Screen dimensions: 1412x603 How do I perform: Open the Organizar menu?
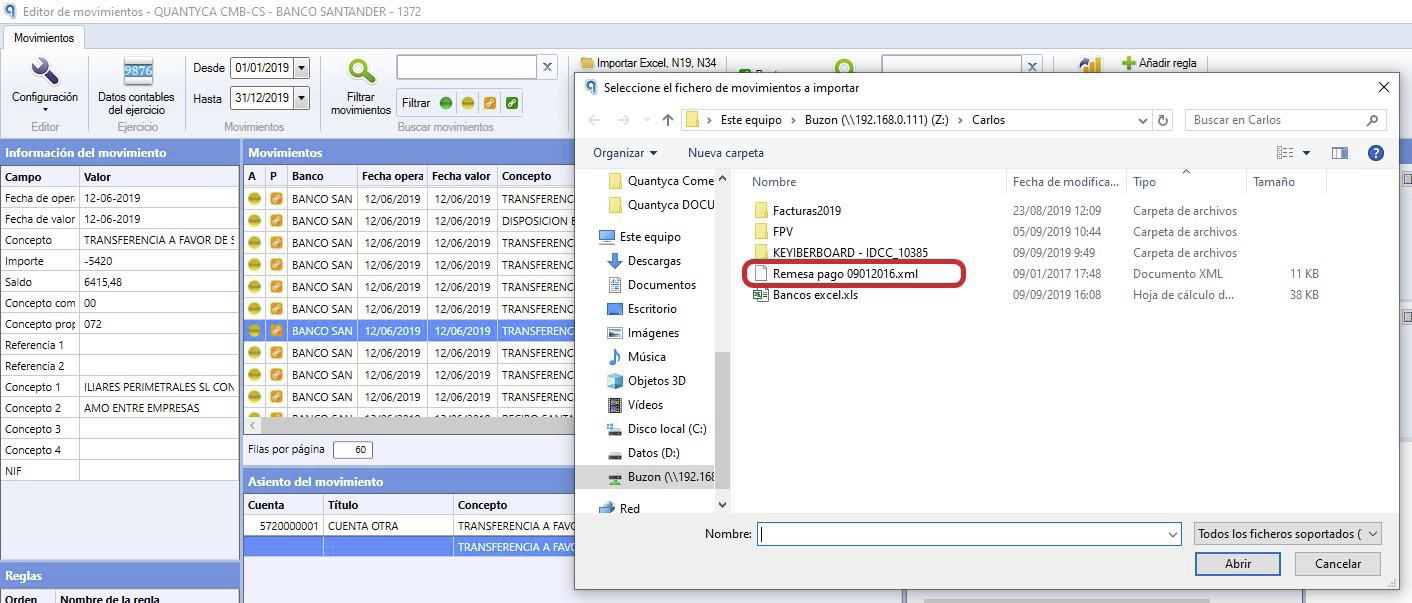[625, 153]
